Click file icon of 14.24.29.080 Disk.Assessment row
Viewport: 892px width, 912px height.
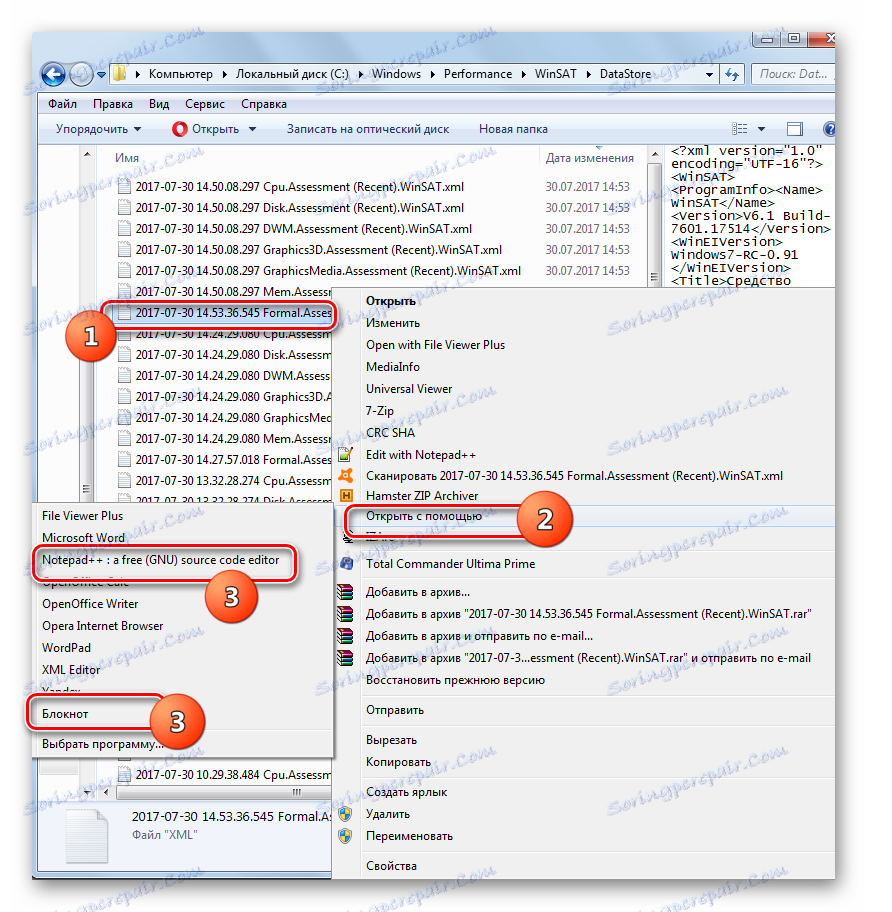coord(124,354)
